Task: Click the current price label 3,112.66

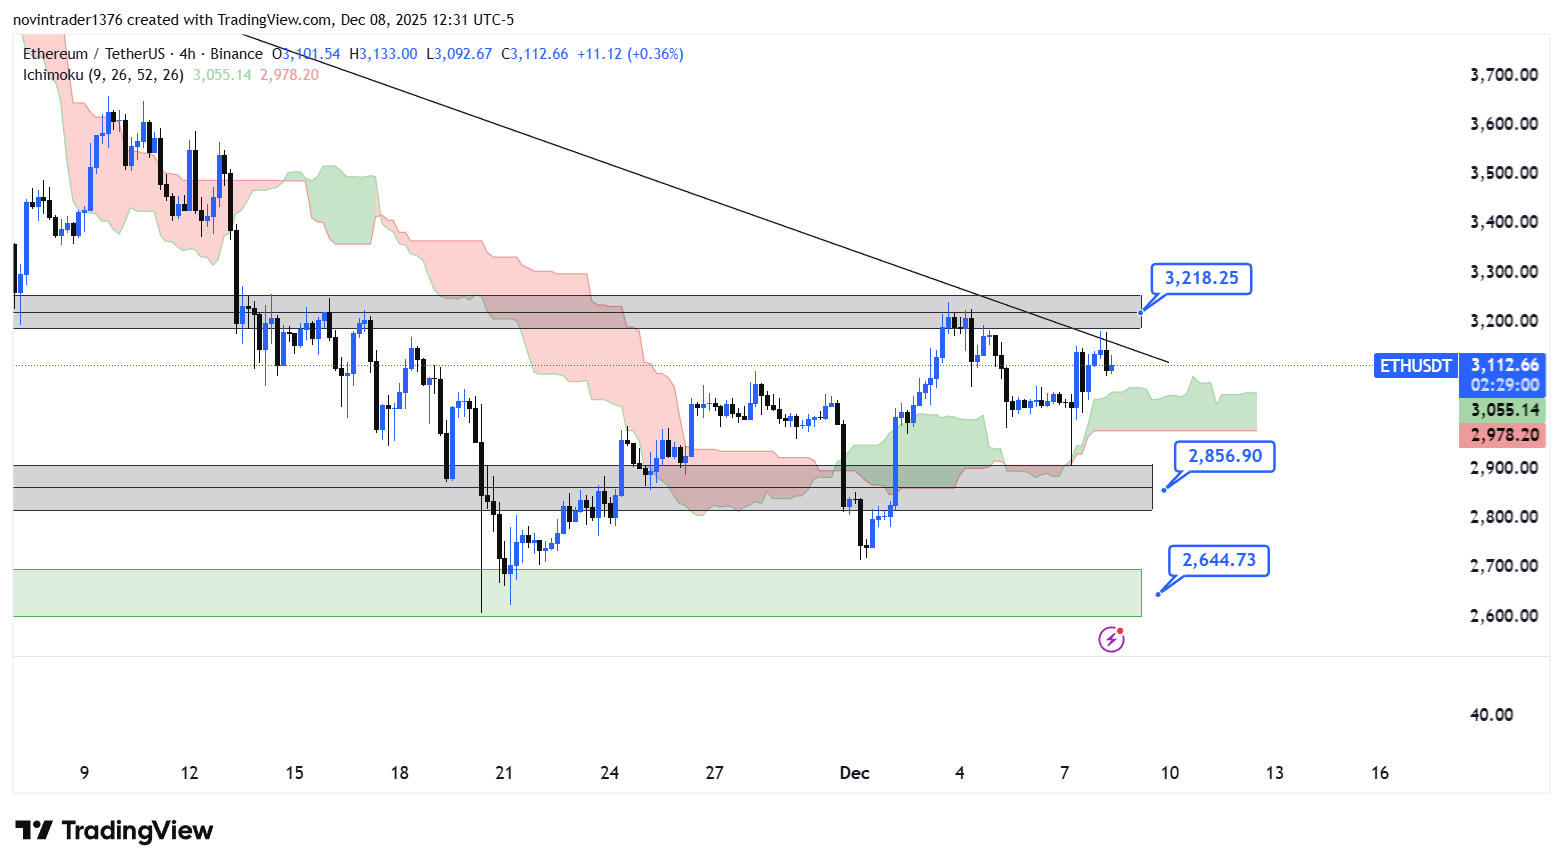Action: click(1503, 365)
